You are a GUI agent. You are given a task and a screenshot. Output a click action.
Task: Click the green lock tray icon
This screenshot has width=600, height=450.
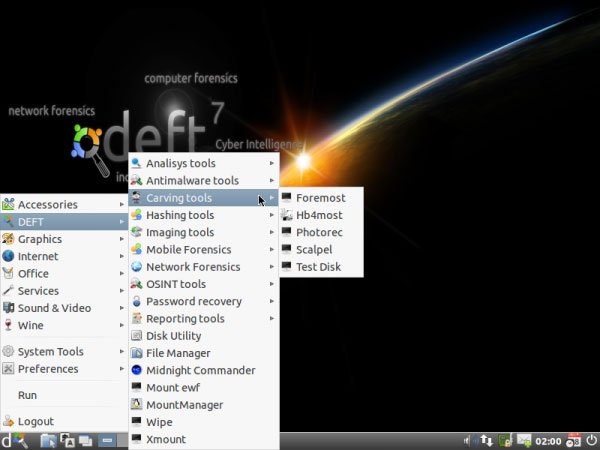[x=505, y=441]
